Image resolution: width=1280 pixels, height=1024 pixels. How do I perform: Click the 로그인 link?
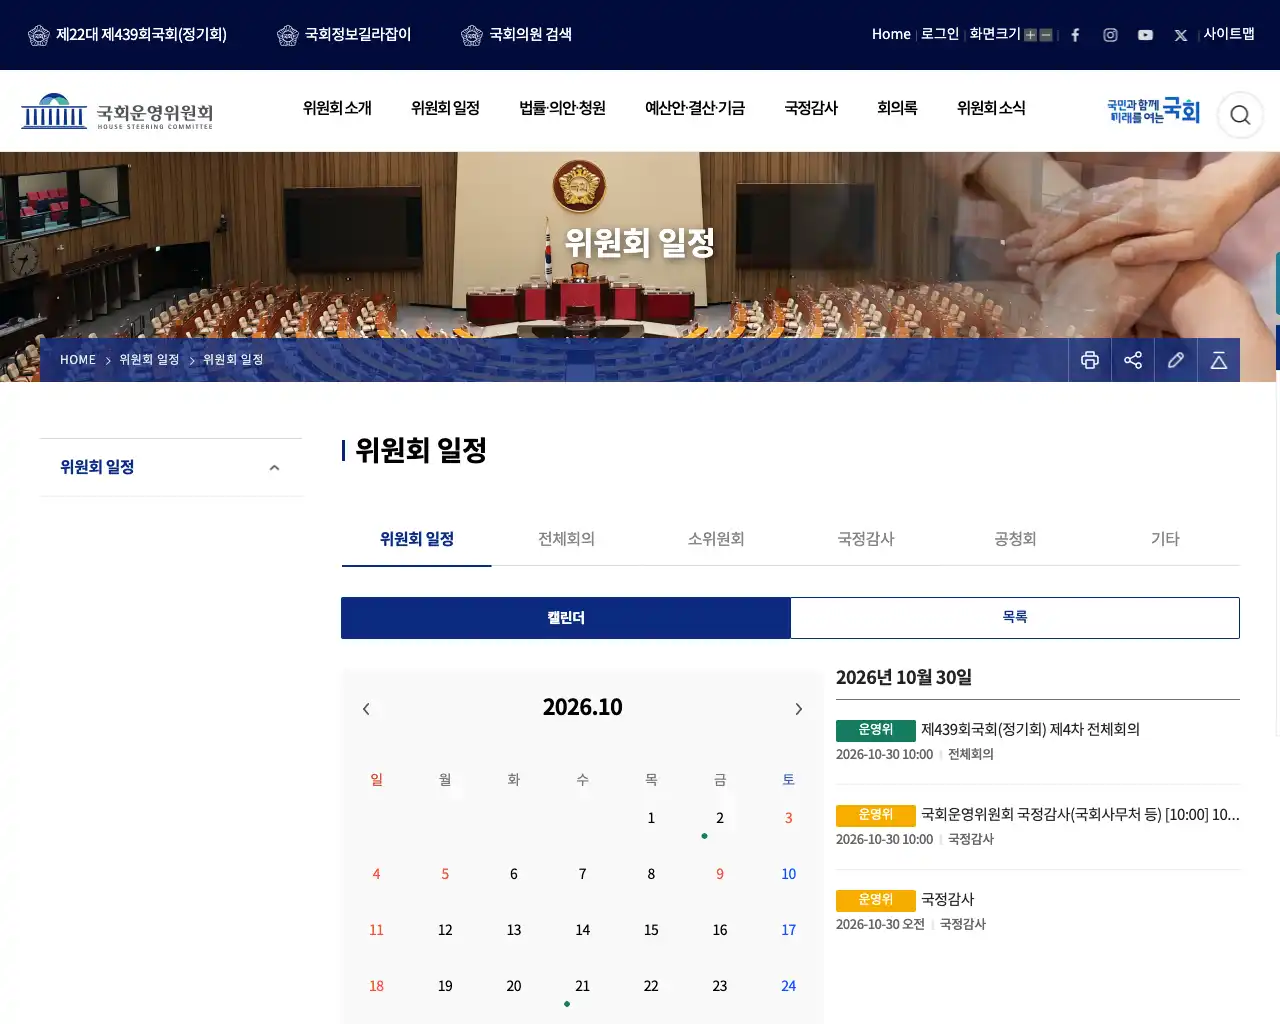pyautogui.click(x=940, y=34)
